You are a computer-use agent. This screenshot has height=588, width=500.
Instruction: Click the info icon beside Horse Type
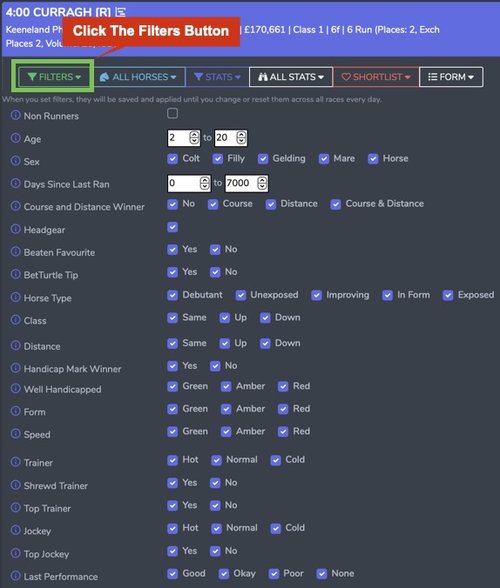(15, 297)
